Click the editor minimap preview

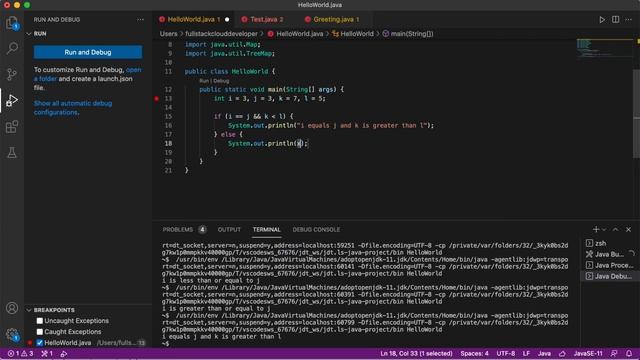604,48
